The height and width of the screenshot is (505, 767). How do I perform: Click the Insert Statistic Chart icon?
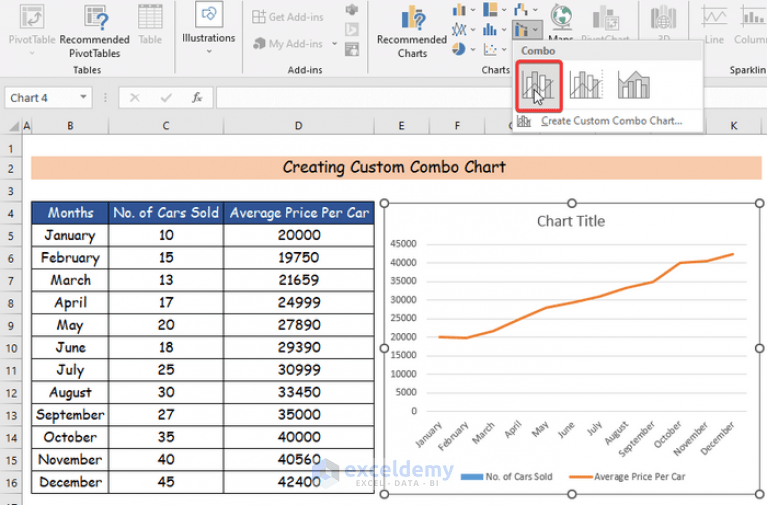(x=490, y=30)
